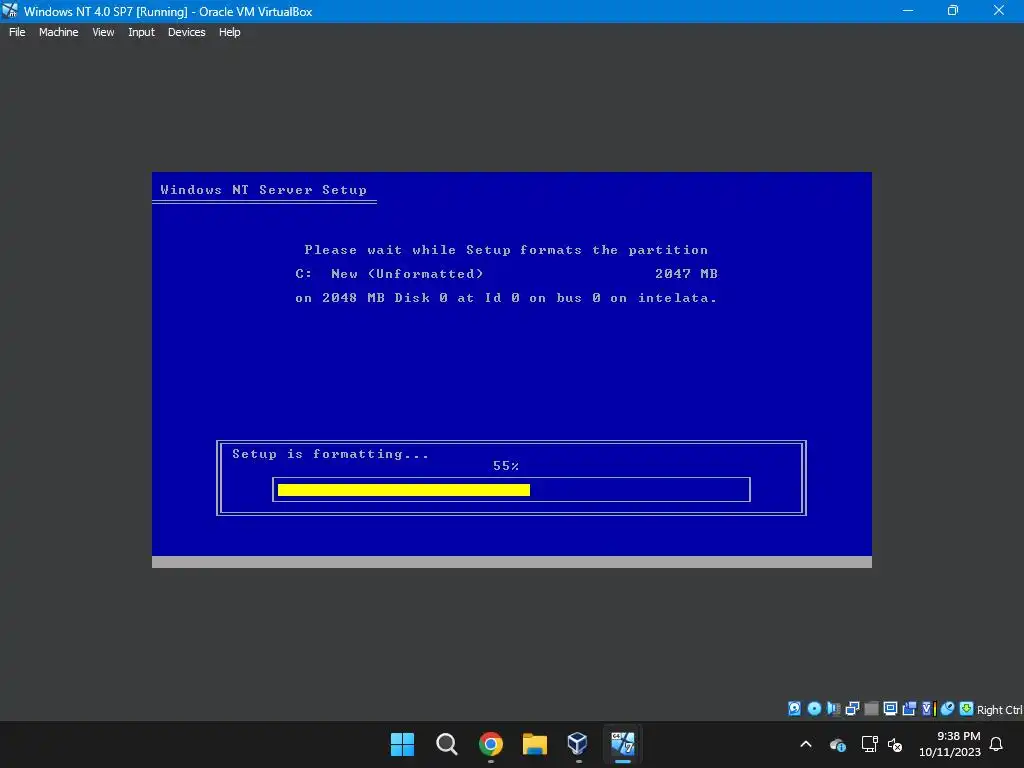Screen dimensions: 1024x768
Task: Click the VirtualBox window title icon
Action: [x=10, y=10]
